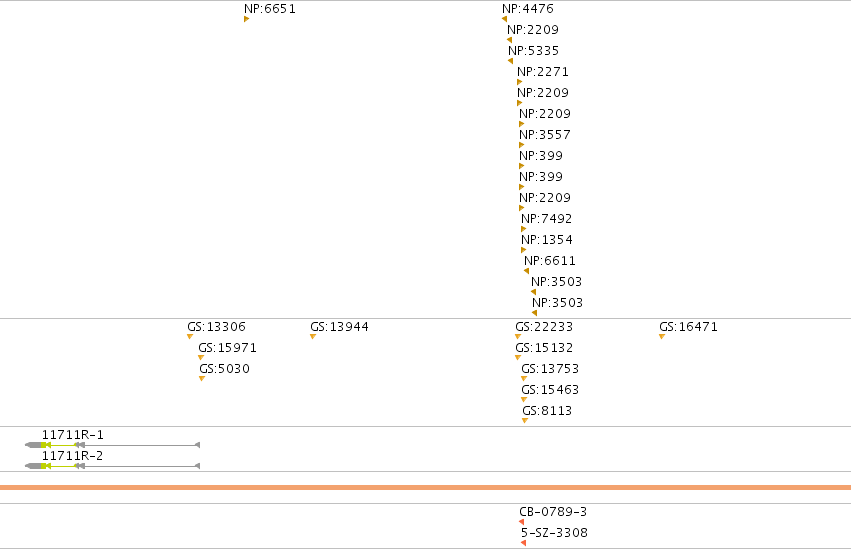The height and width of the screenshot is (549, 851).
Task: Select the 5-SZ-3308 red triangle marker
Action: (524, 543)
